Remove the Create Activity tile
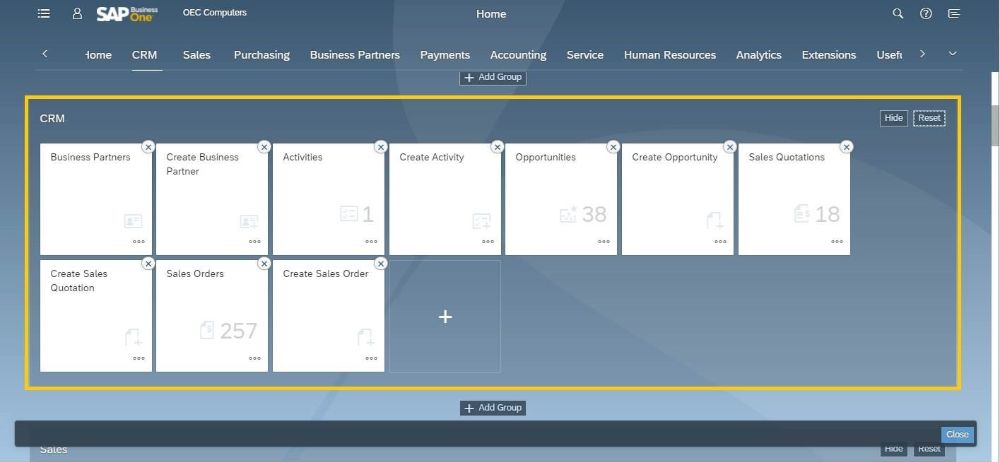This screenshot has width=1000, height=462. [497, 147]
